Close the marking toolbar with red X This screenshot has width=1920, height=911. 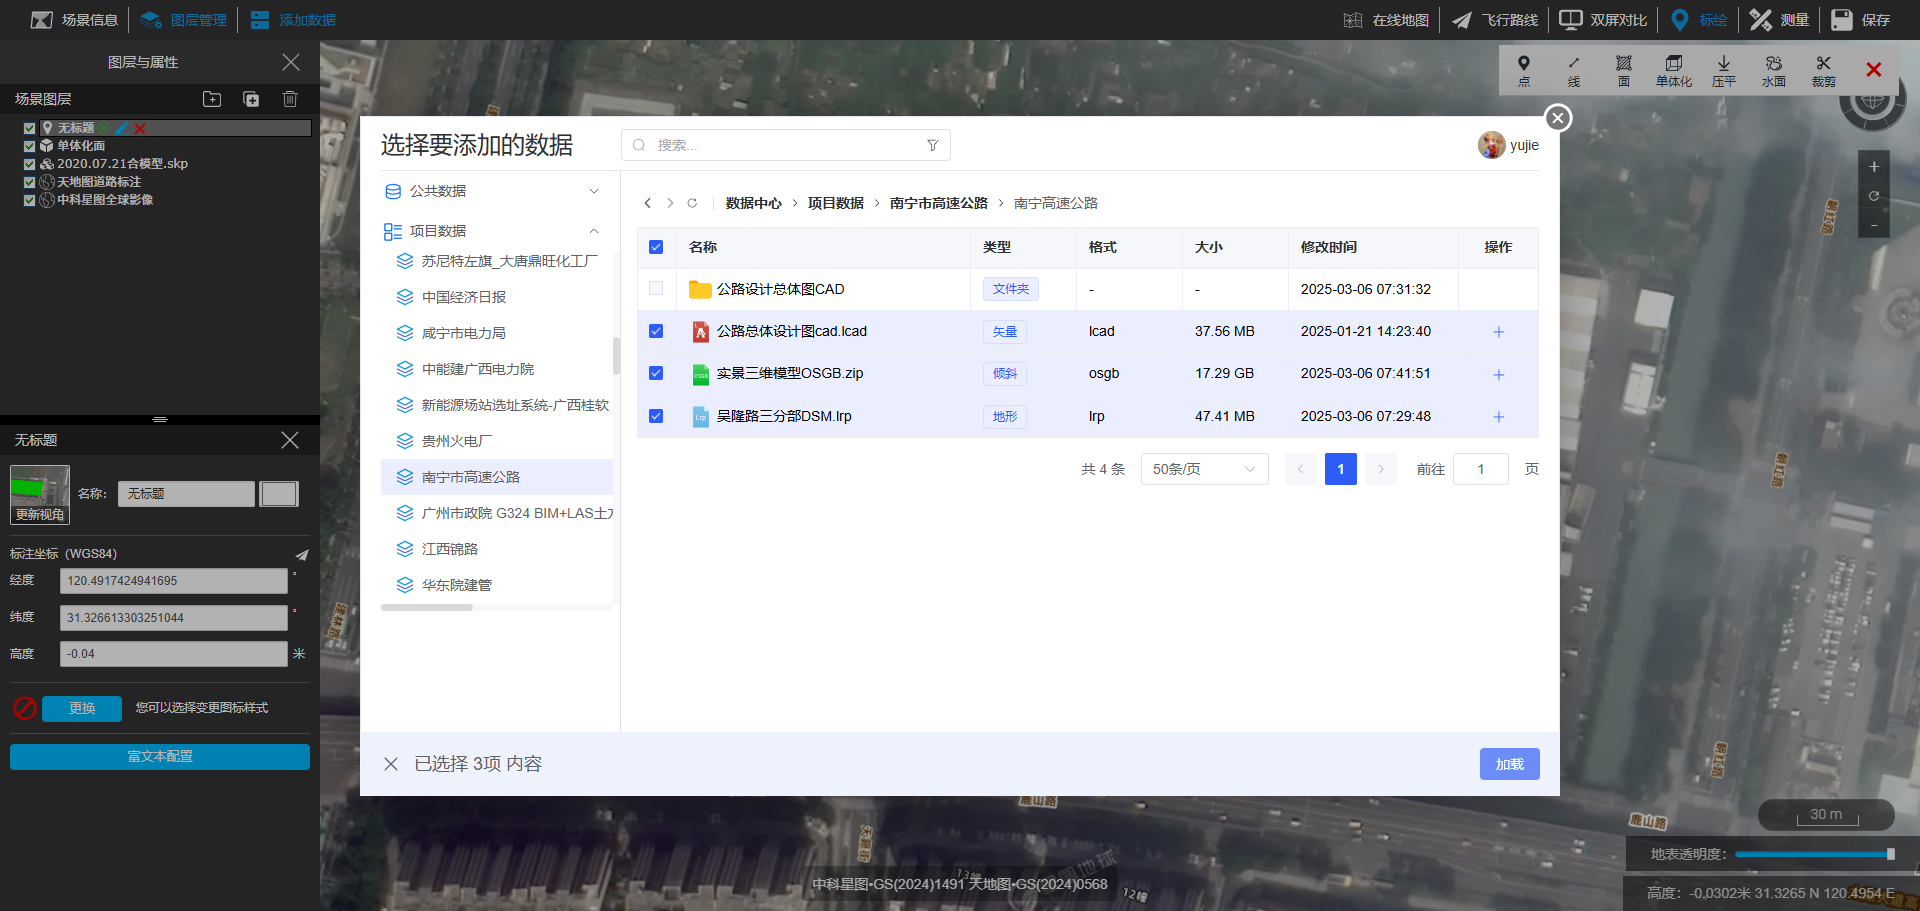click(x=1873, y=69)
